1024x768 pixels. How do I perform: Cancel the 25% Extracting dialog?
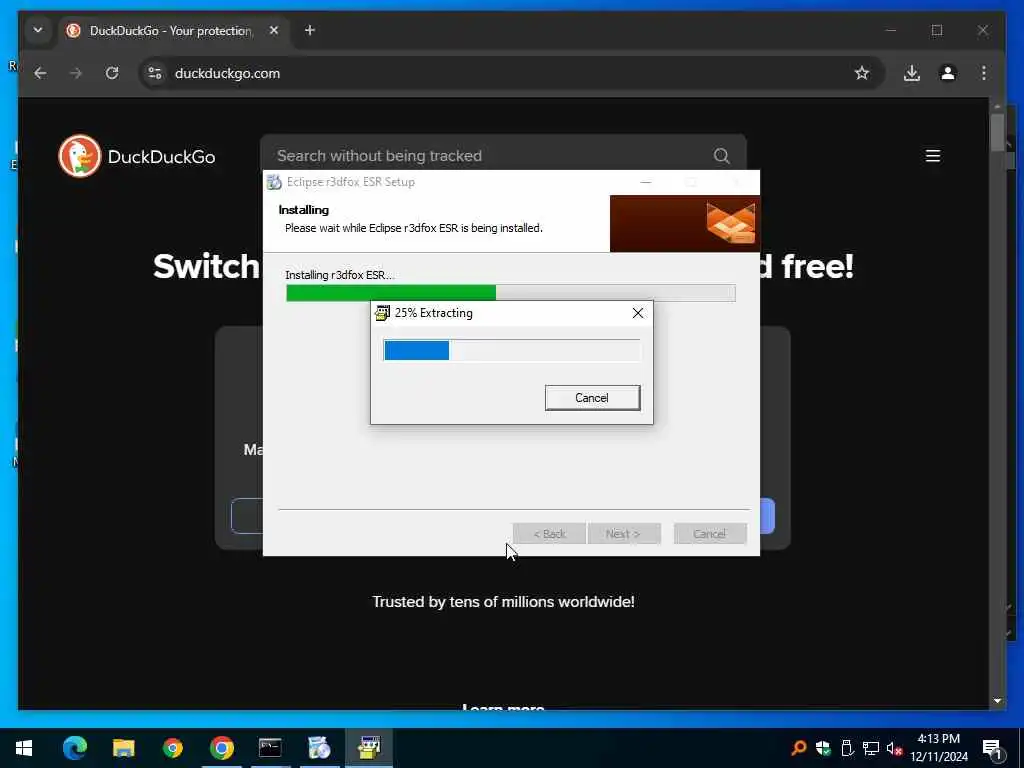(592, 398)
